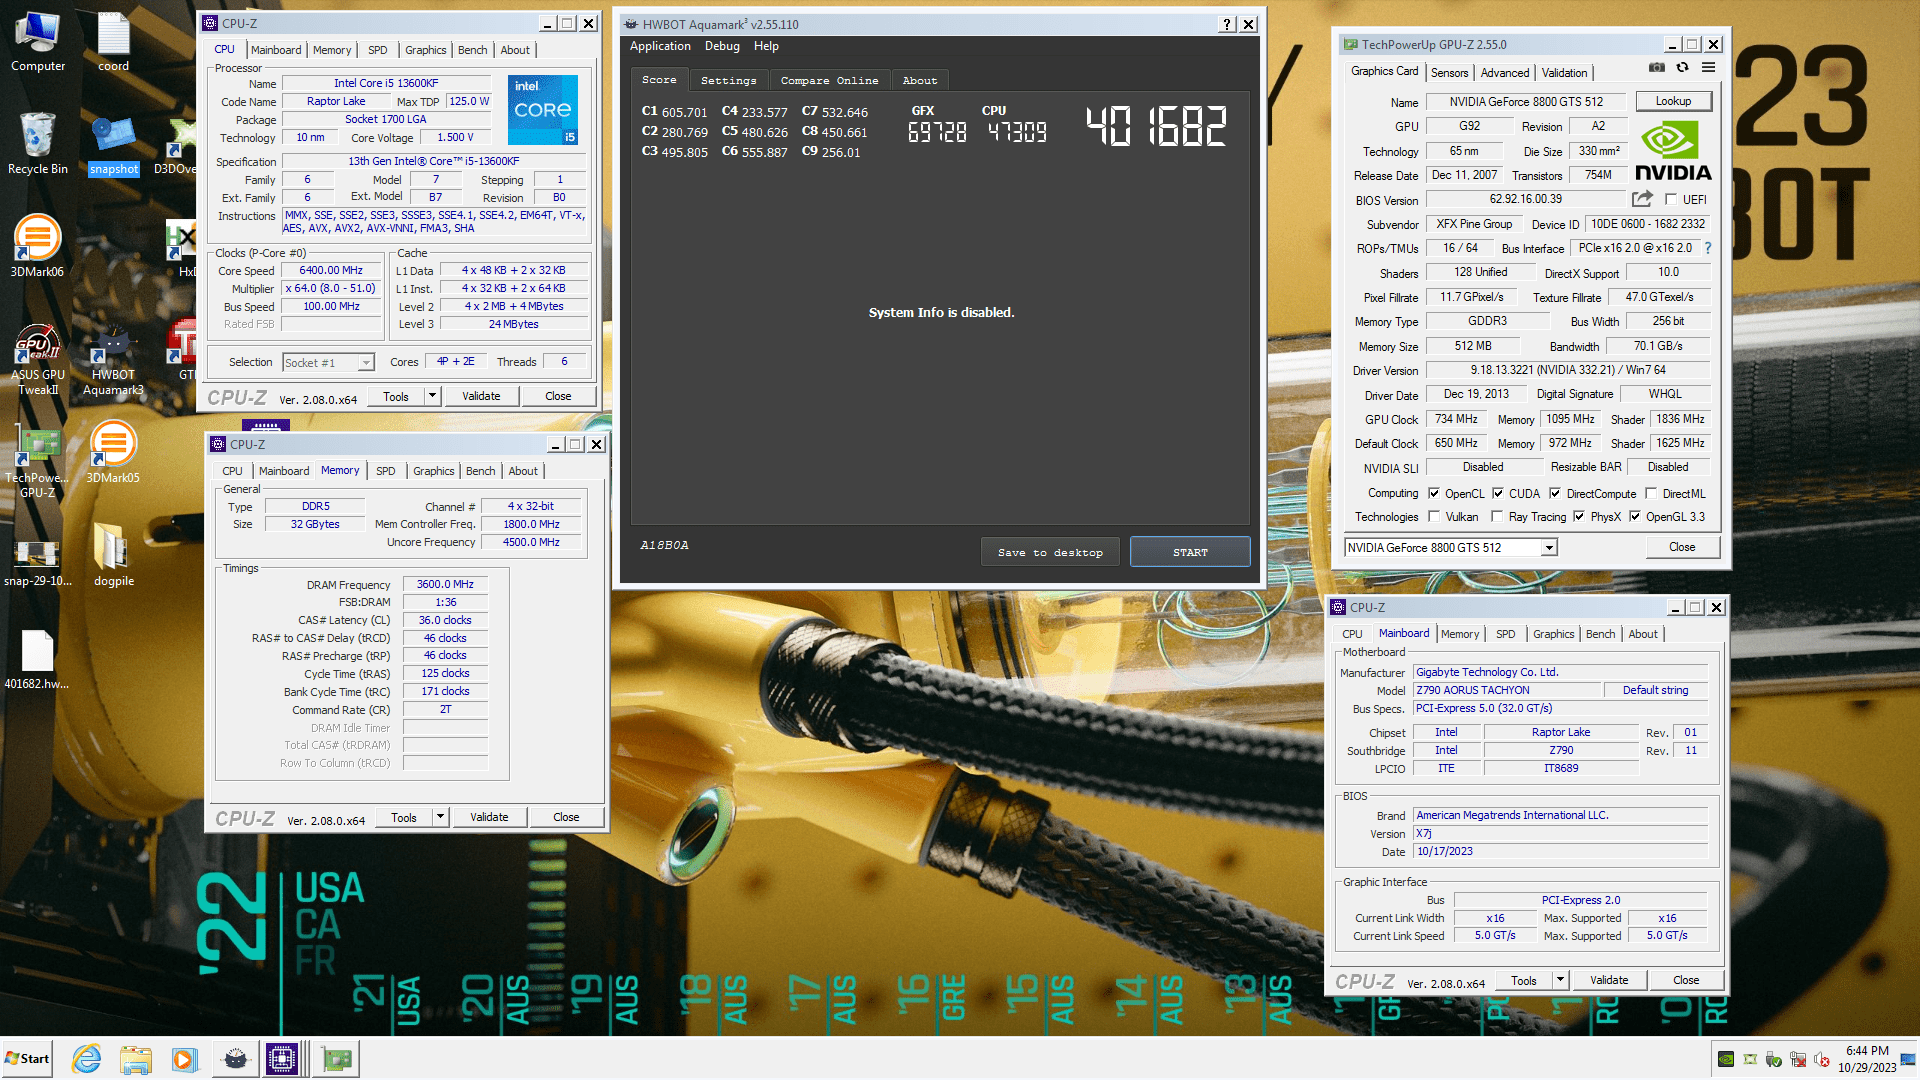This screenshot has width=1920, height=1080.
Task: Toggle the Vulkan checkbox
Action: tap(1434, 516)
